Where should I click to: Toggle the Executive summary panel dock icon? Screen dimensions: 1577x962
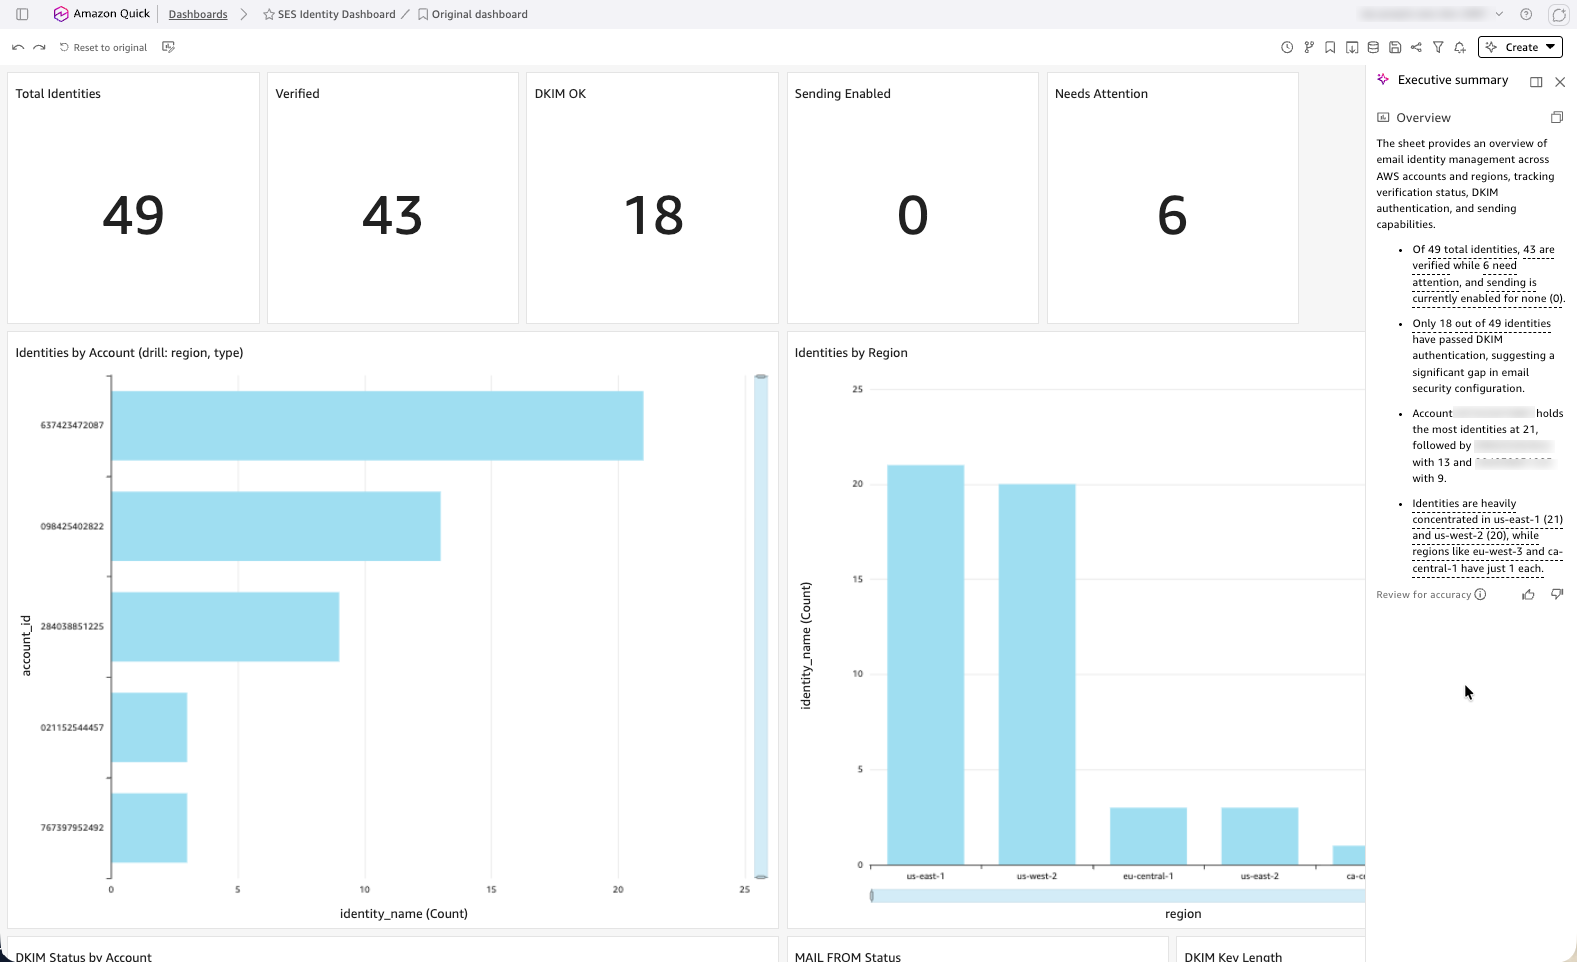coord(1536,81)
